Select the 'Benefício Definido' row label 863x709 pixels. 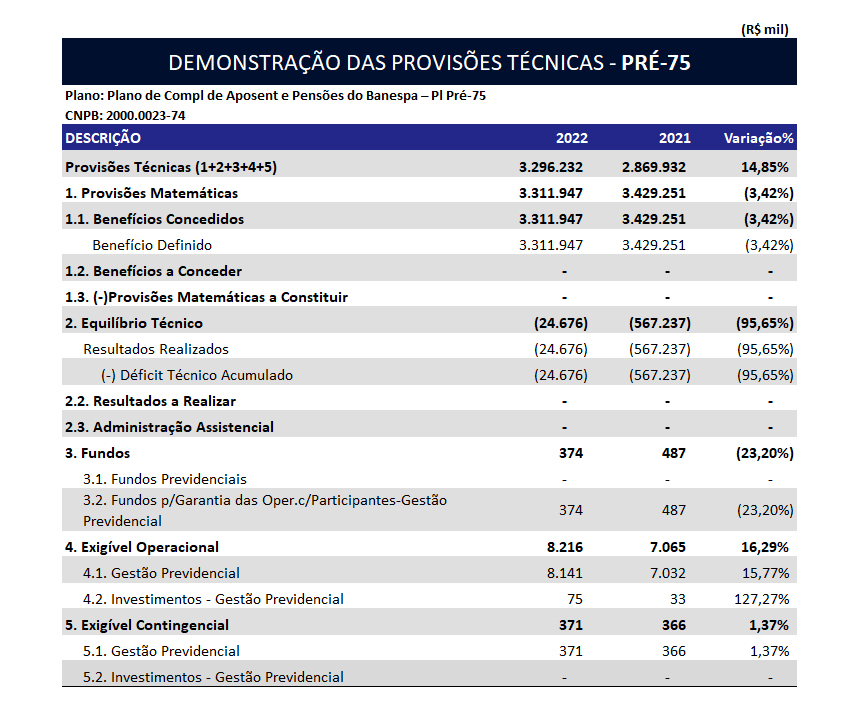(x=152, y=245)
